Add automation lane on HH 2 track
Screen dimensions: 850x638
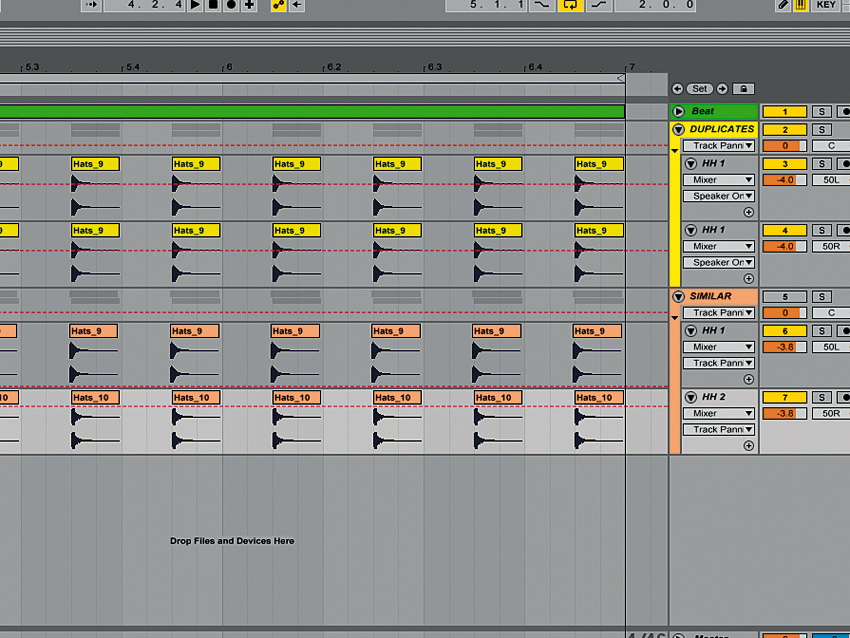(x=748, y=446)
